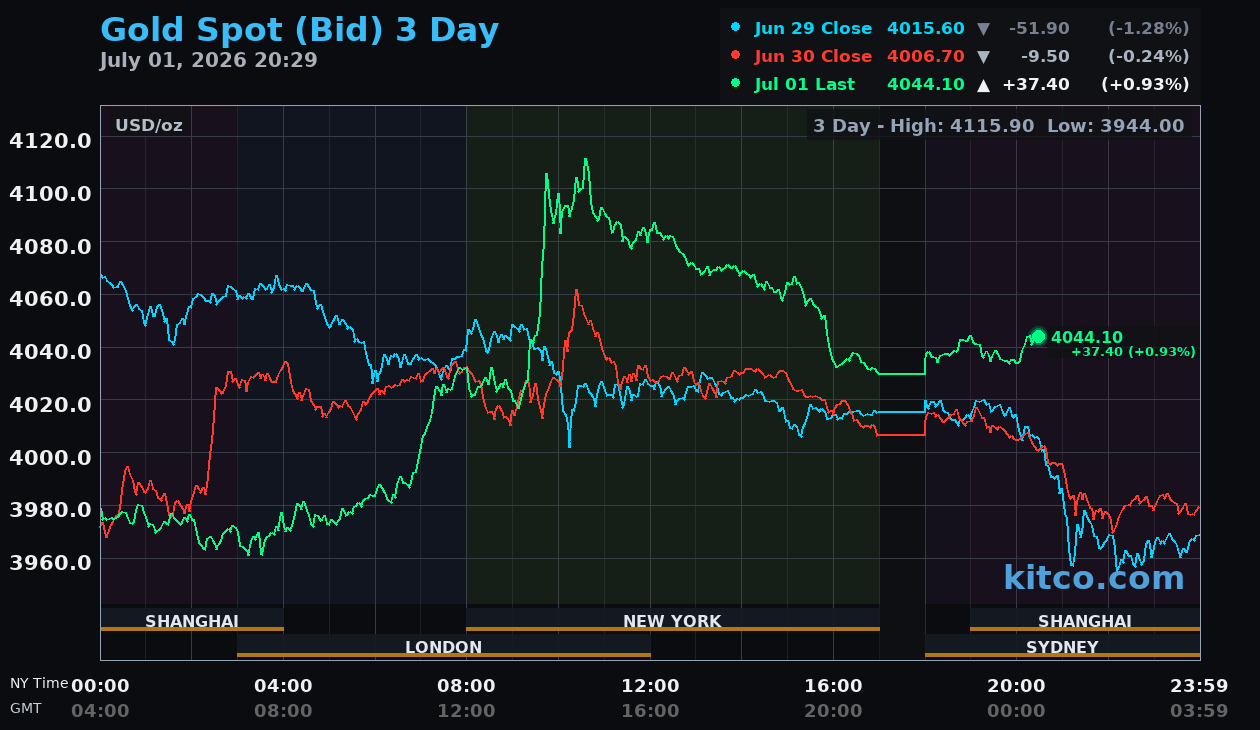This screenshot has height=730, width=1260.
Task: Click the green current price marker dot
Action: click(1038, 337)
